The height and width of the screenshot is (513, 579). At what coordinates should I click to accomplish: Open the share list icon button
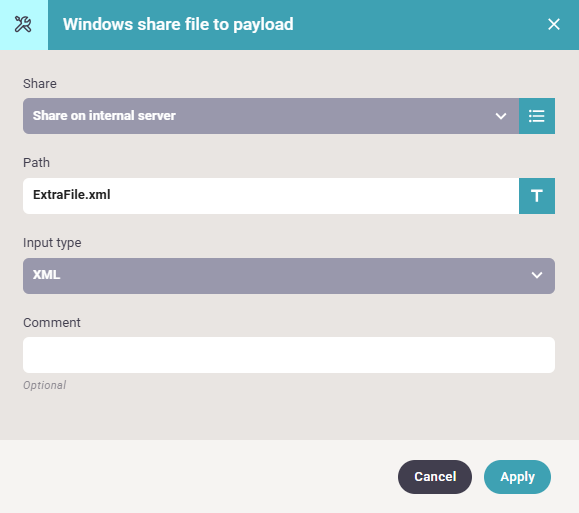pos(537,116)
